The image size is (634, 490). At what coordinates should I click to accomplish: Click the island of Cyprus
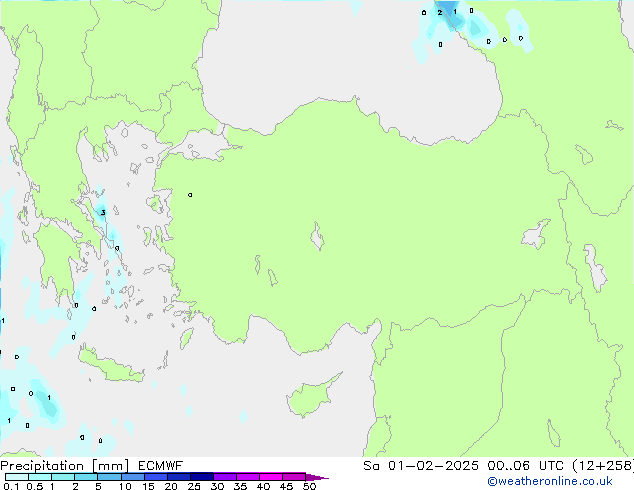tap(309, 399)
